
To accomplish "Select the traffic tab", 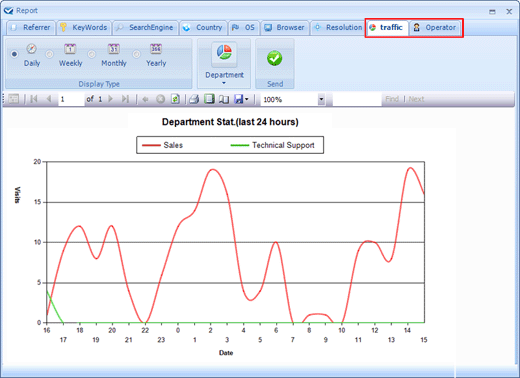I will (387, 28).
